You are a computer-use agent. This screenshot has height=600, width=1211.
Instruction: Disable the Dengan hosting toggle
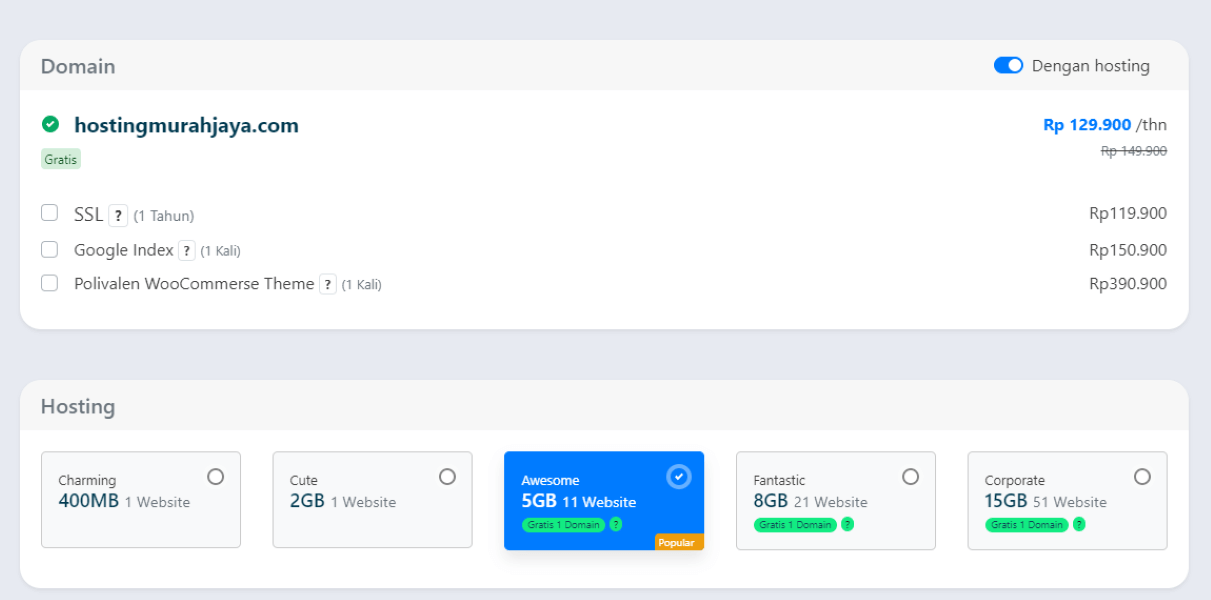pos(1008,65)
